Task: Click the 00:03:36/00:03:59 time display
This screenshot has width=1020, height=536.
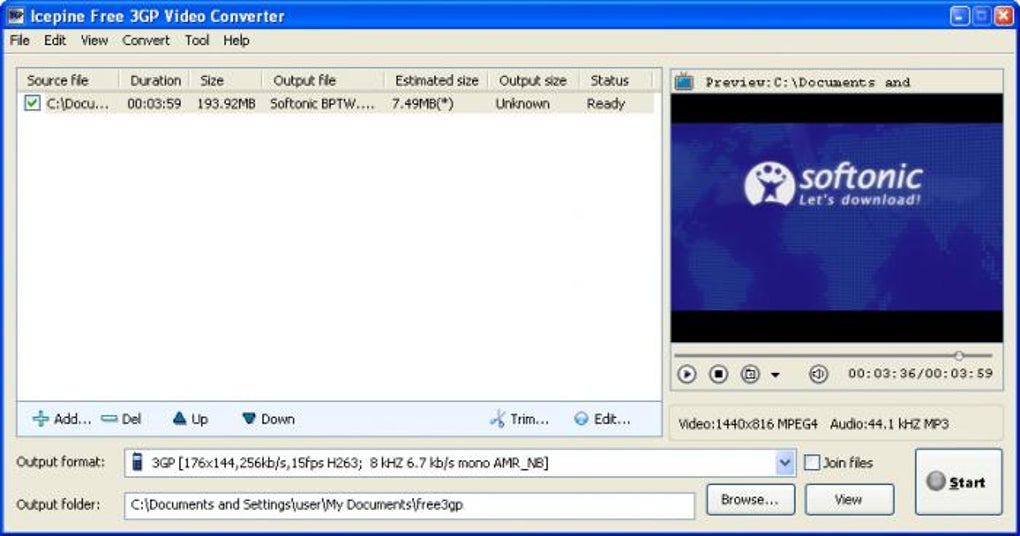Action: coord(920,373)
